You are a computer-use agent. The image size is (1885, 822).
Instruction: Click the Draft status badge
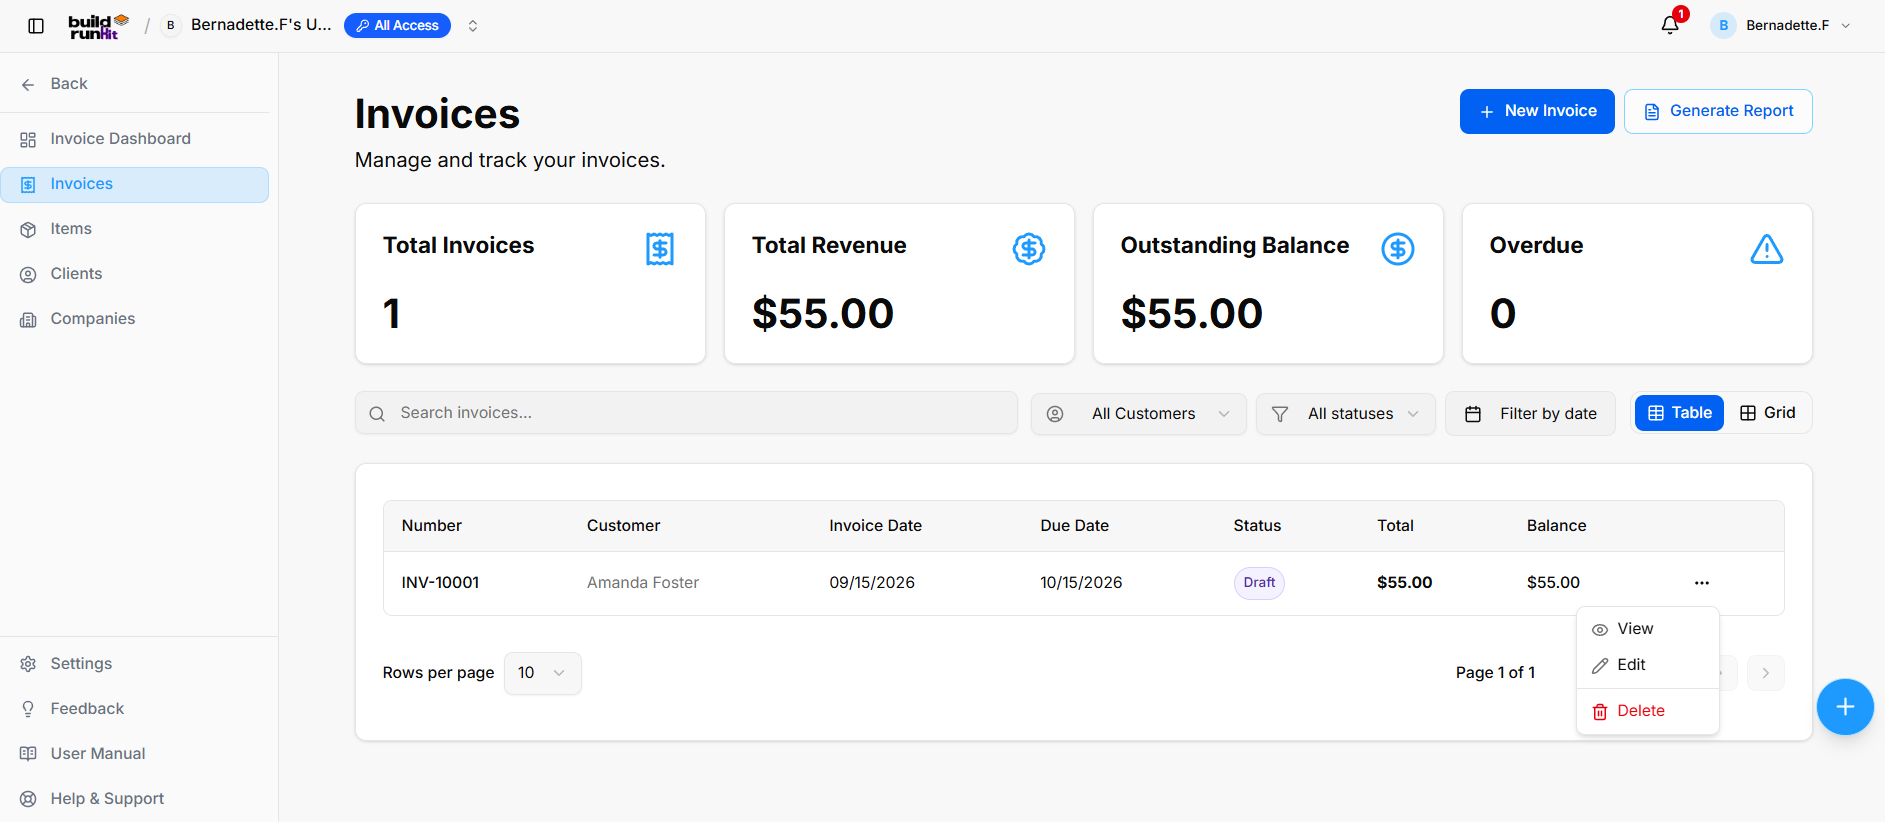(1259, 583)
